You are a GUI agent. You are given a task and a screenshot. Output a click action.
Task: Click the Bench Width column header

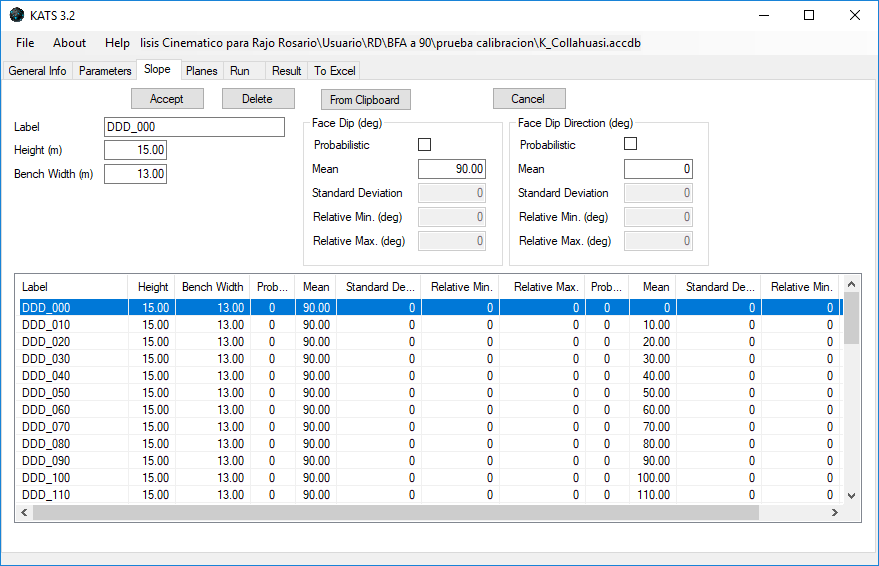tap(212, 287)
